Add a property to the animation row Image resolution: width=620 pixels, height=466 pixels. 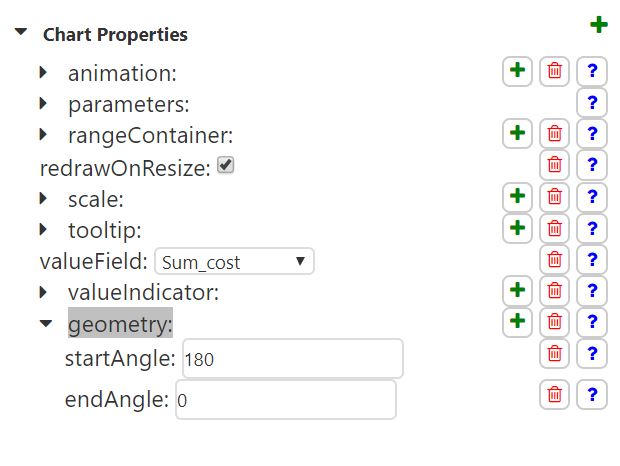pyautogui.click(x=517, y=71)
